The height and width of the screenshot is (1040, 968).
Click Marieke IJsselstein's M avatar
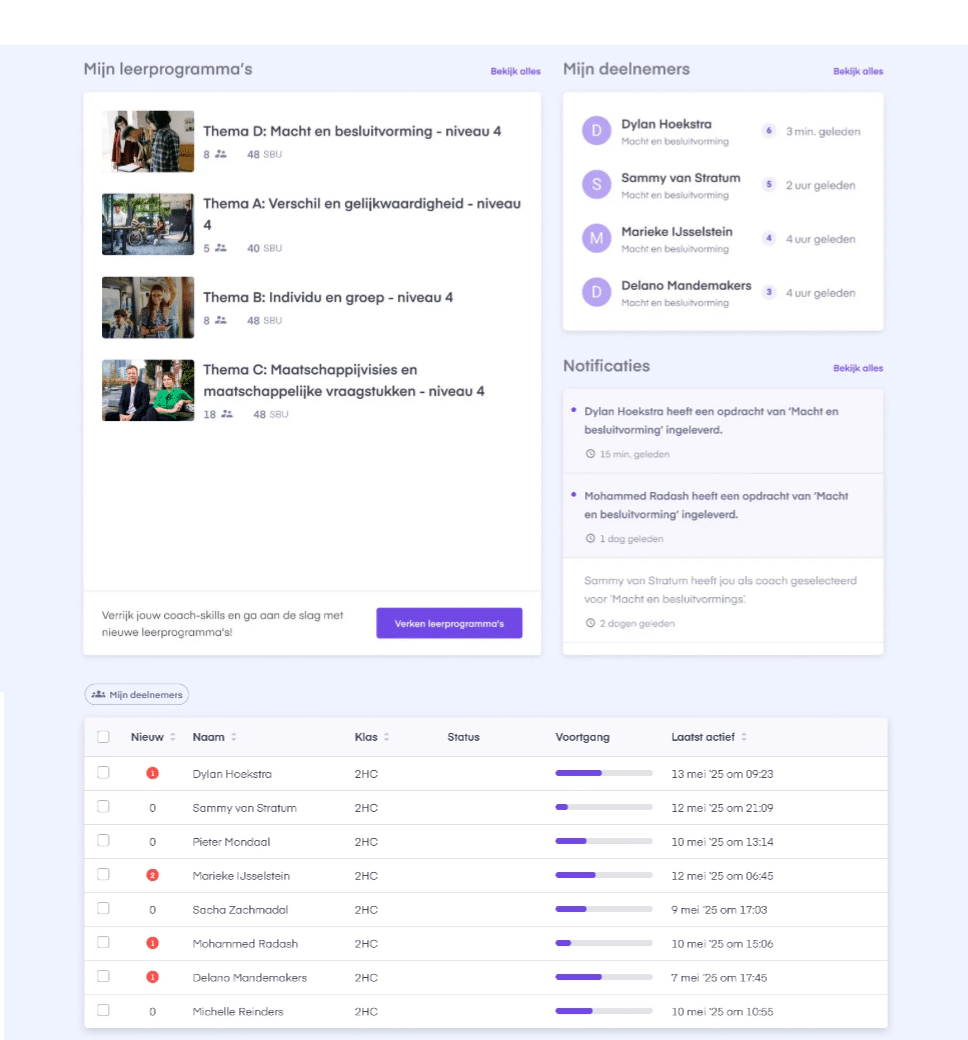click(596, 238)
